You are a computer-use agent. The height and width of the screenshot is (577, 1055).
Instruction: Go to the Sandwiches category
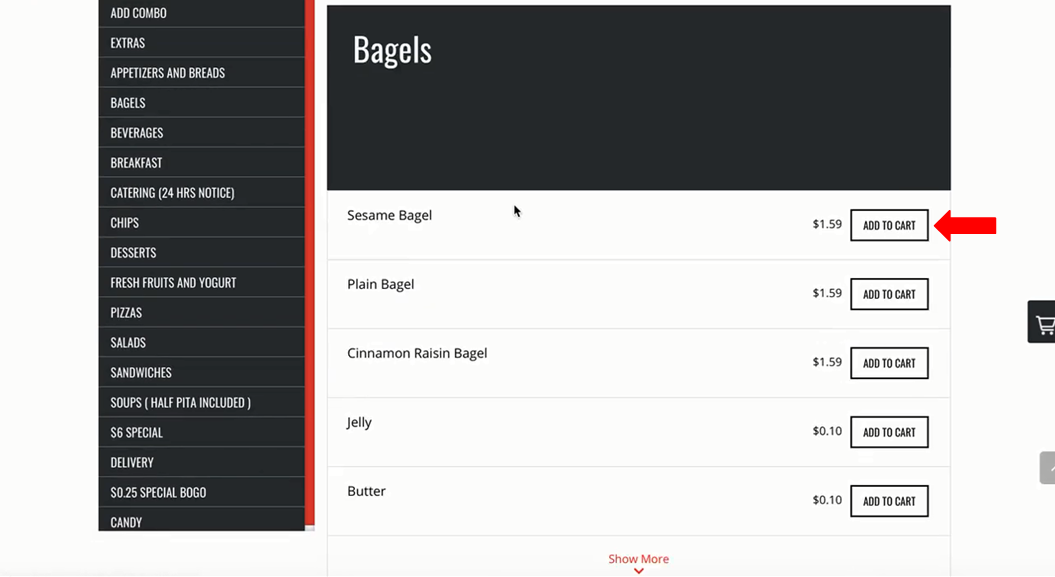pyautogui.click(x=201, y=373)
